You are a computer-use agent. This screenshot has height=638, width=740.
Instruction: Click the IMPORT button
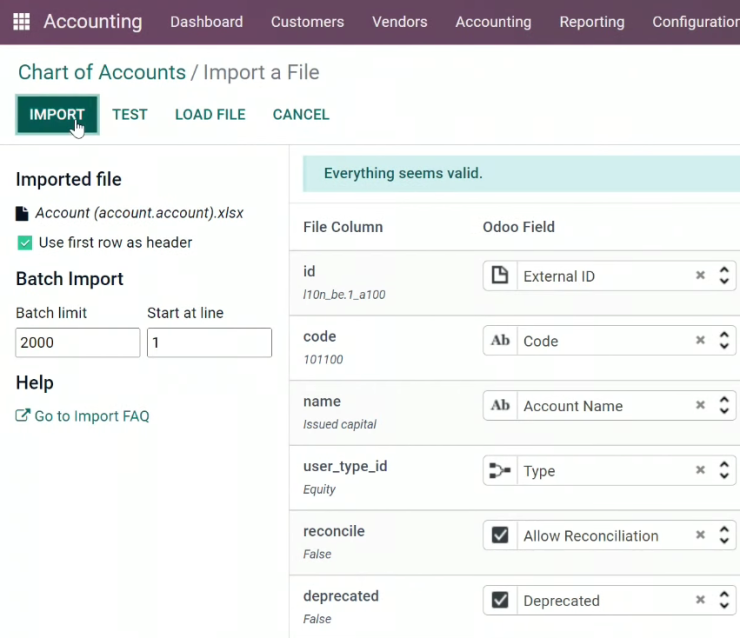tap(57, 115)
